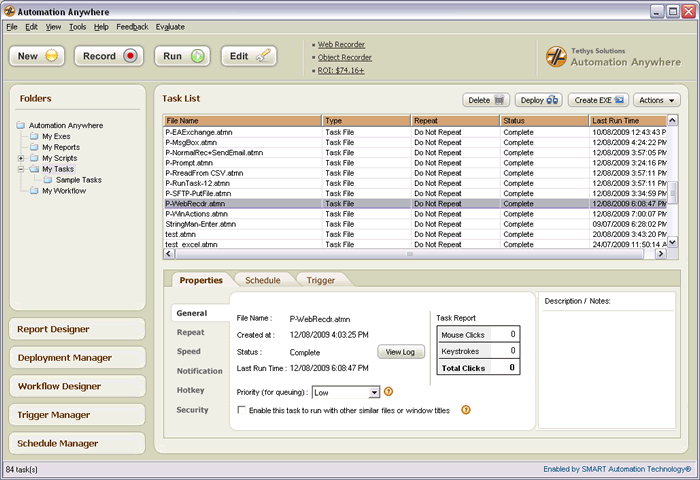This screenshot has height=480, width=700.
Task: Sort by Status column header
Action: 545,121
